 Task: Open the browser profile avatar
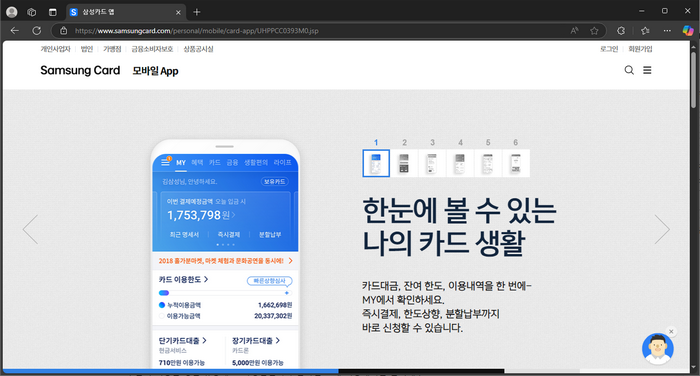(x=12, y=12)
